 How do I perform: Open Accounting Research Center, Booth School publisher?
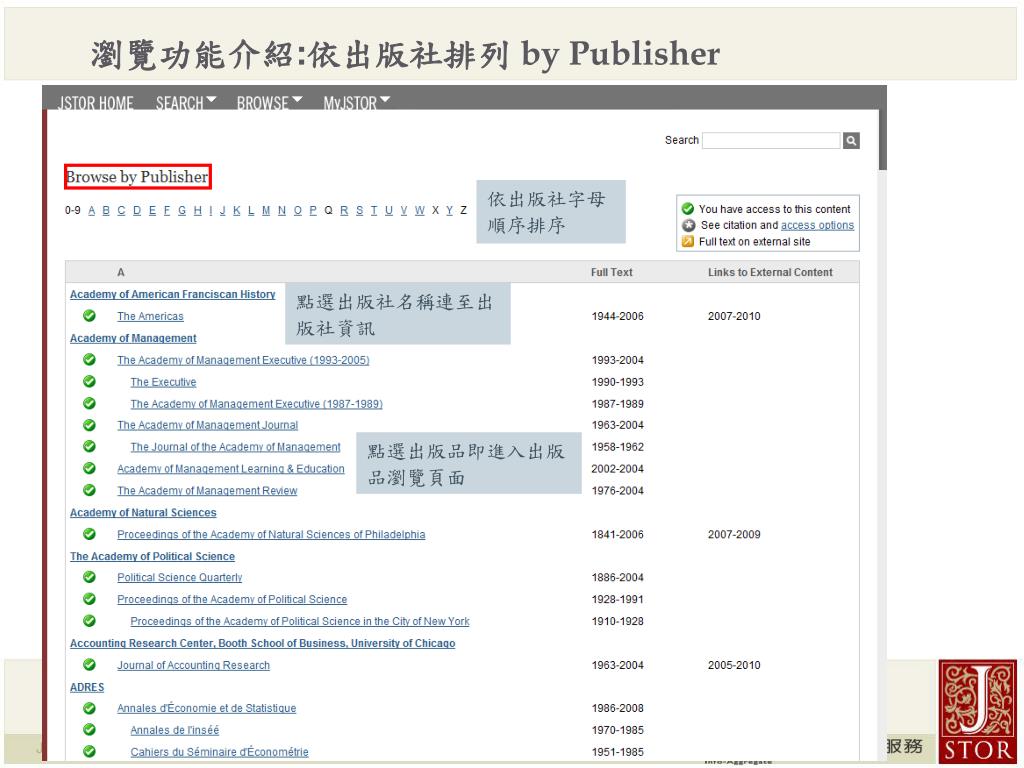pos(263,643)
